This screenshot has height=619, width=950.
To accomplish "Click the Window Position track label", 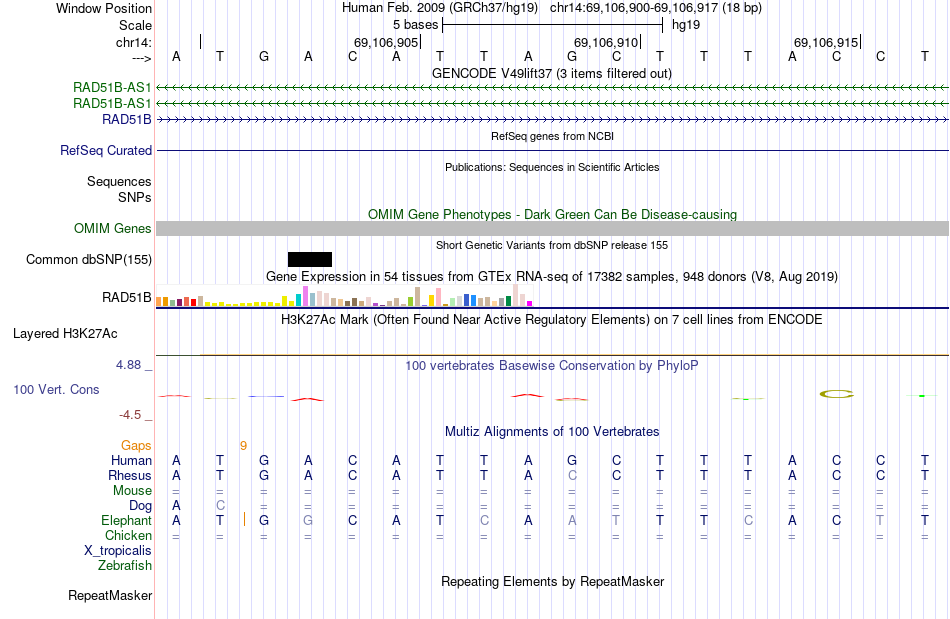I will pyautogui.click(x=104, y=8).
